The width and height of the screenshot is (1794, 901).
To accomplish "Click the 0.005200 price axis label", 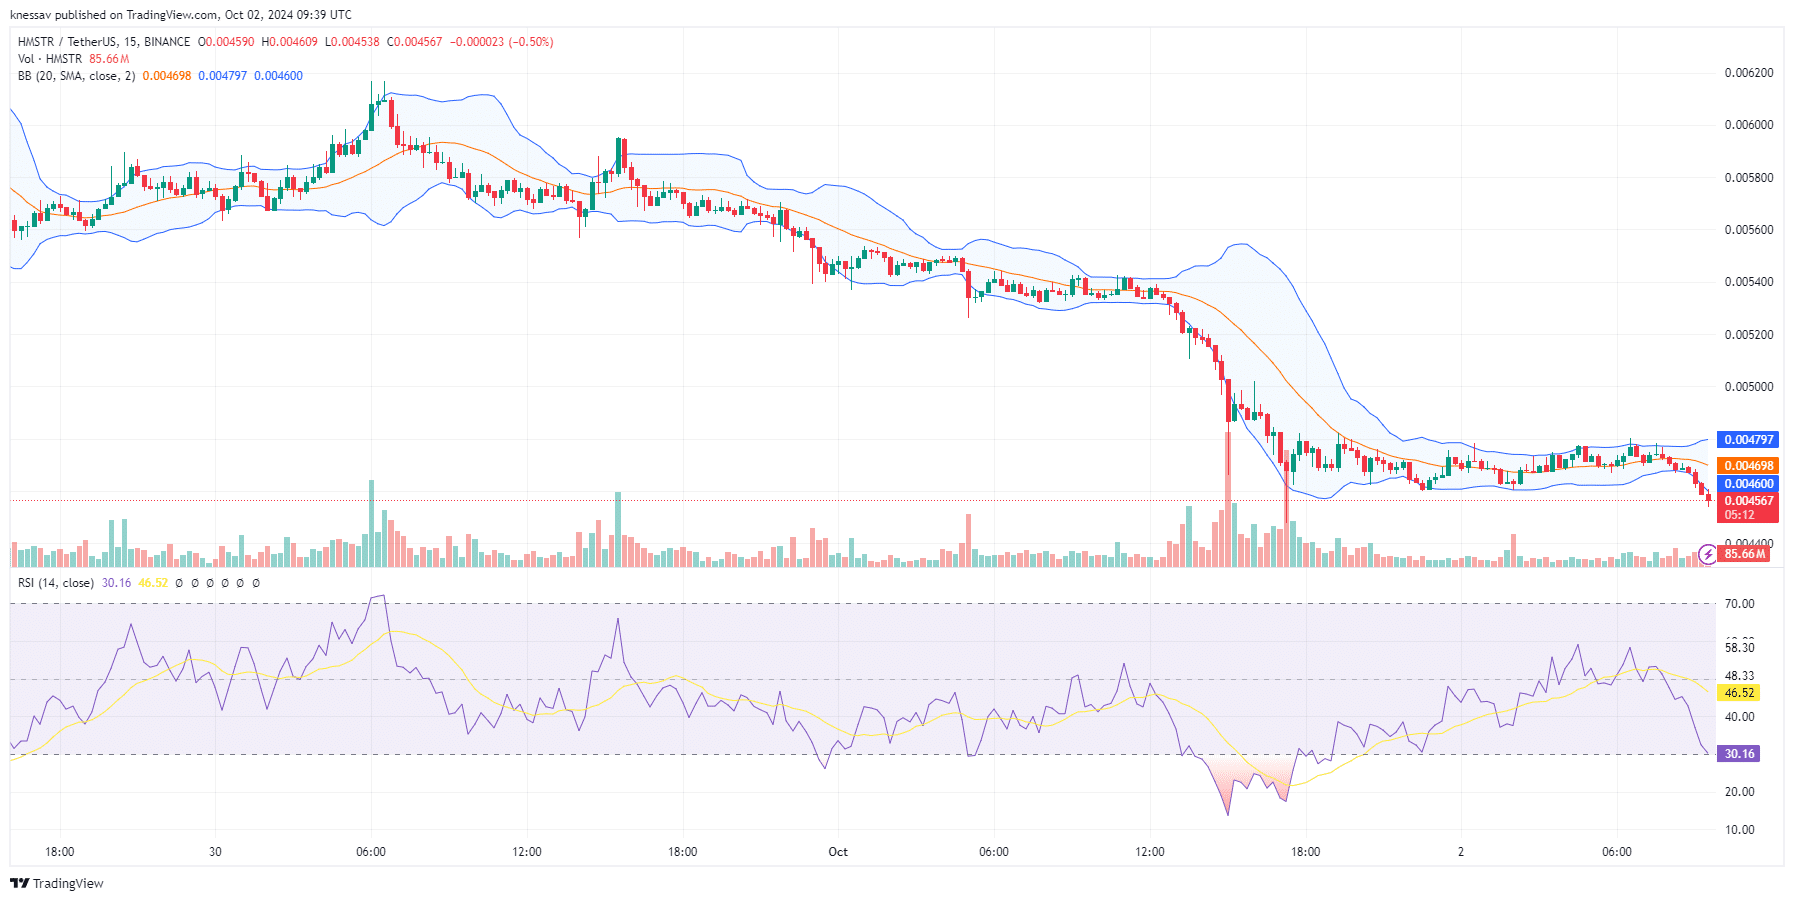I will click(x=1749, y=335).
